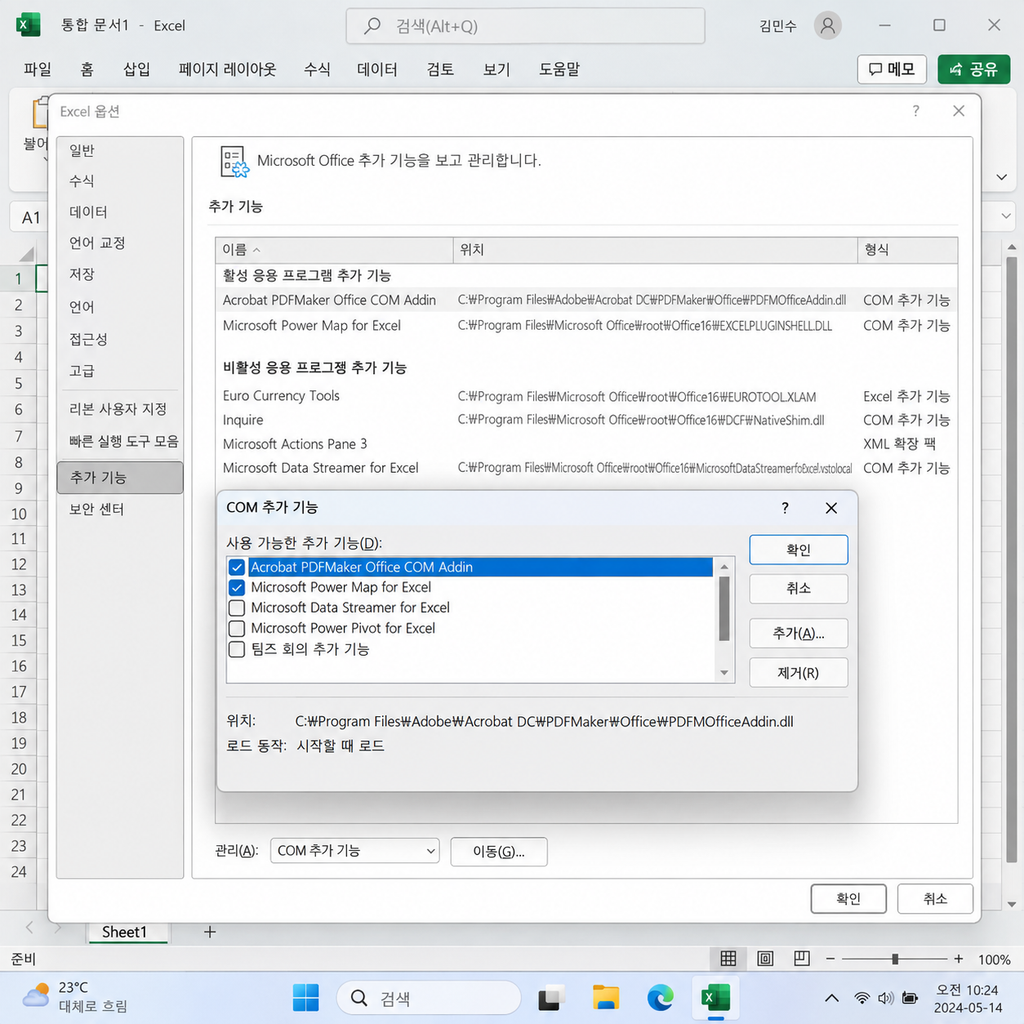This screenshot has height=1024, width=1024.
Task: Close the Excel 옵션 dialog
Action: [958, 111]
